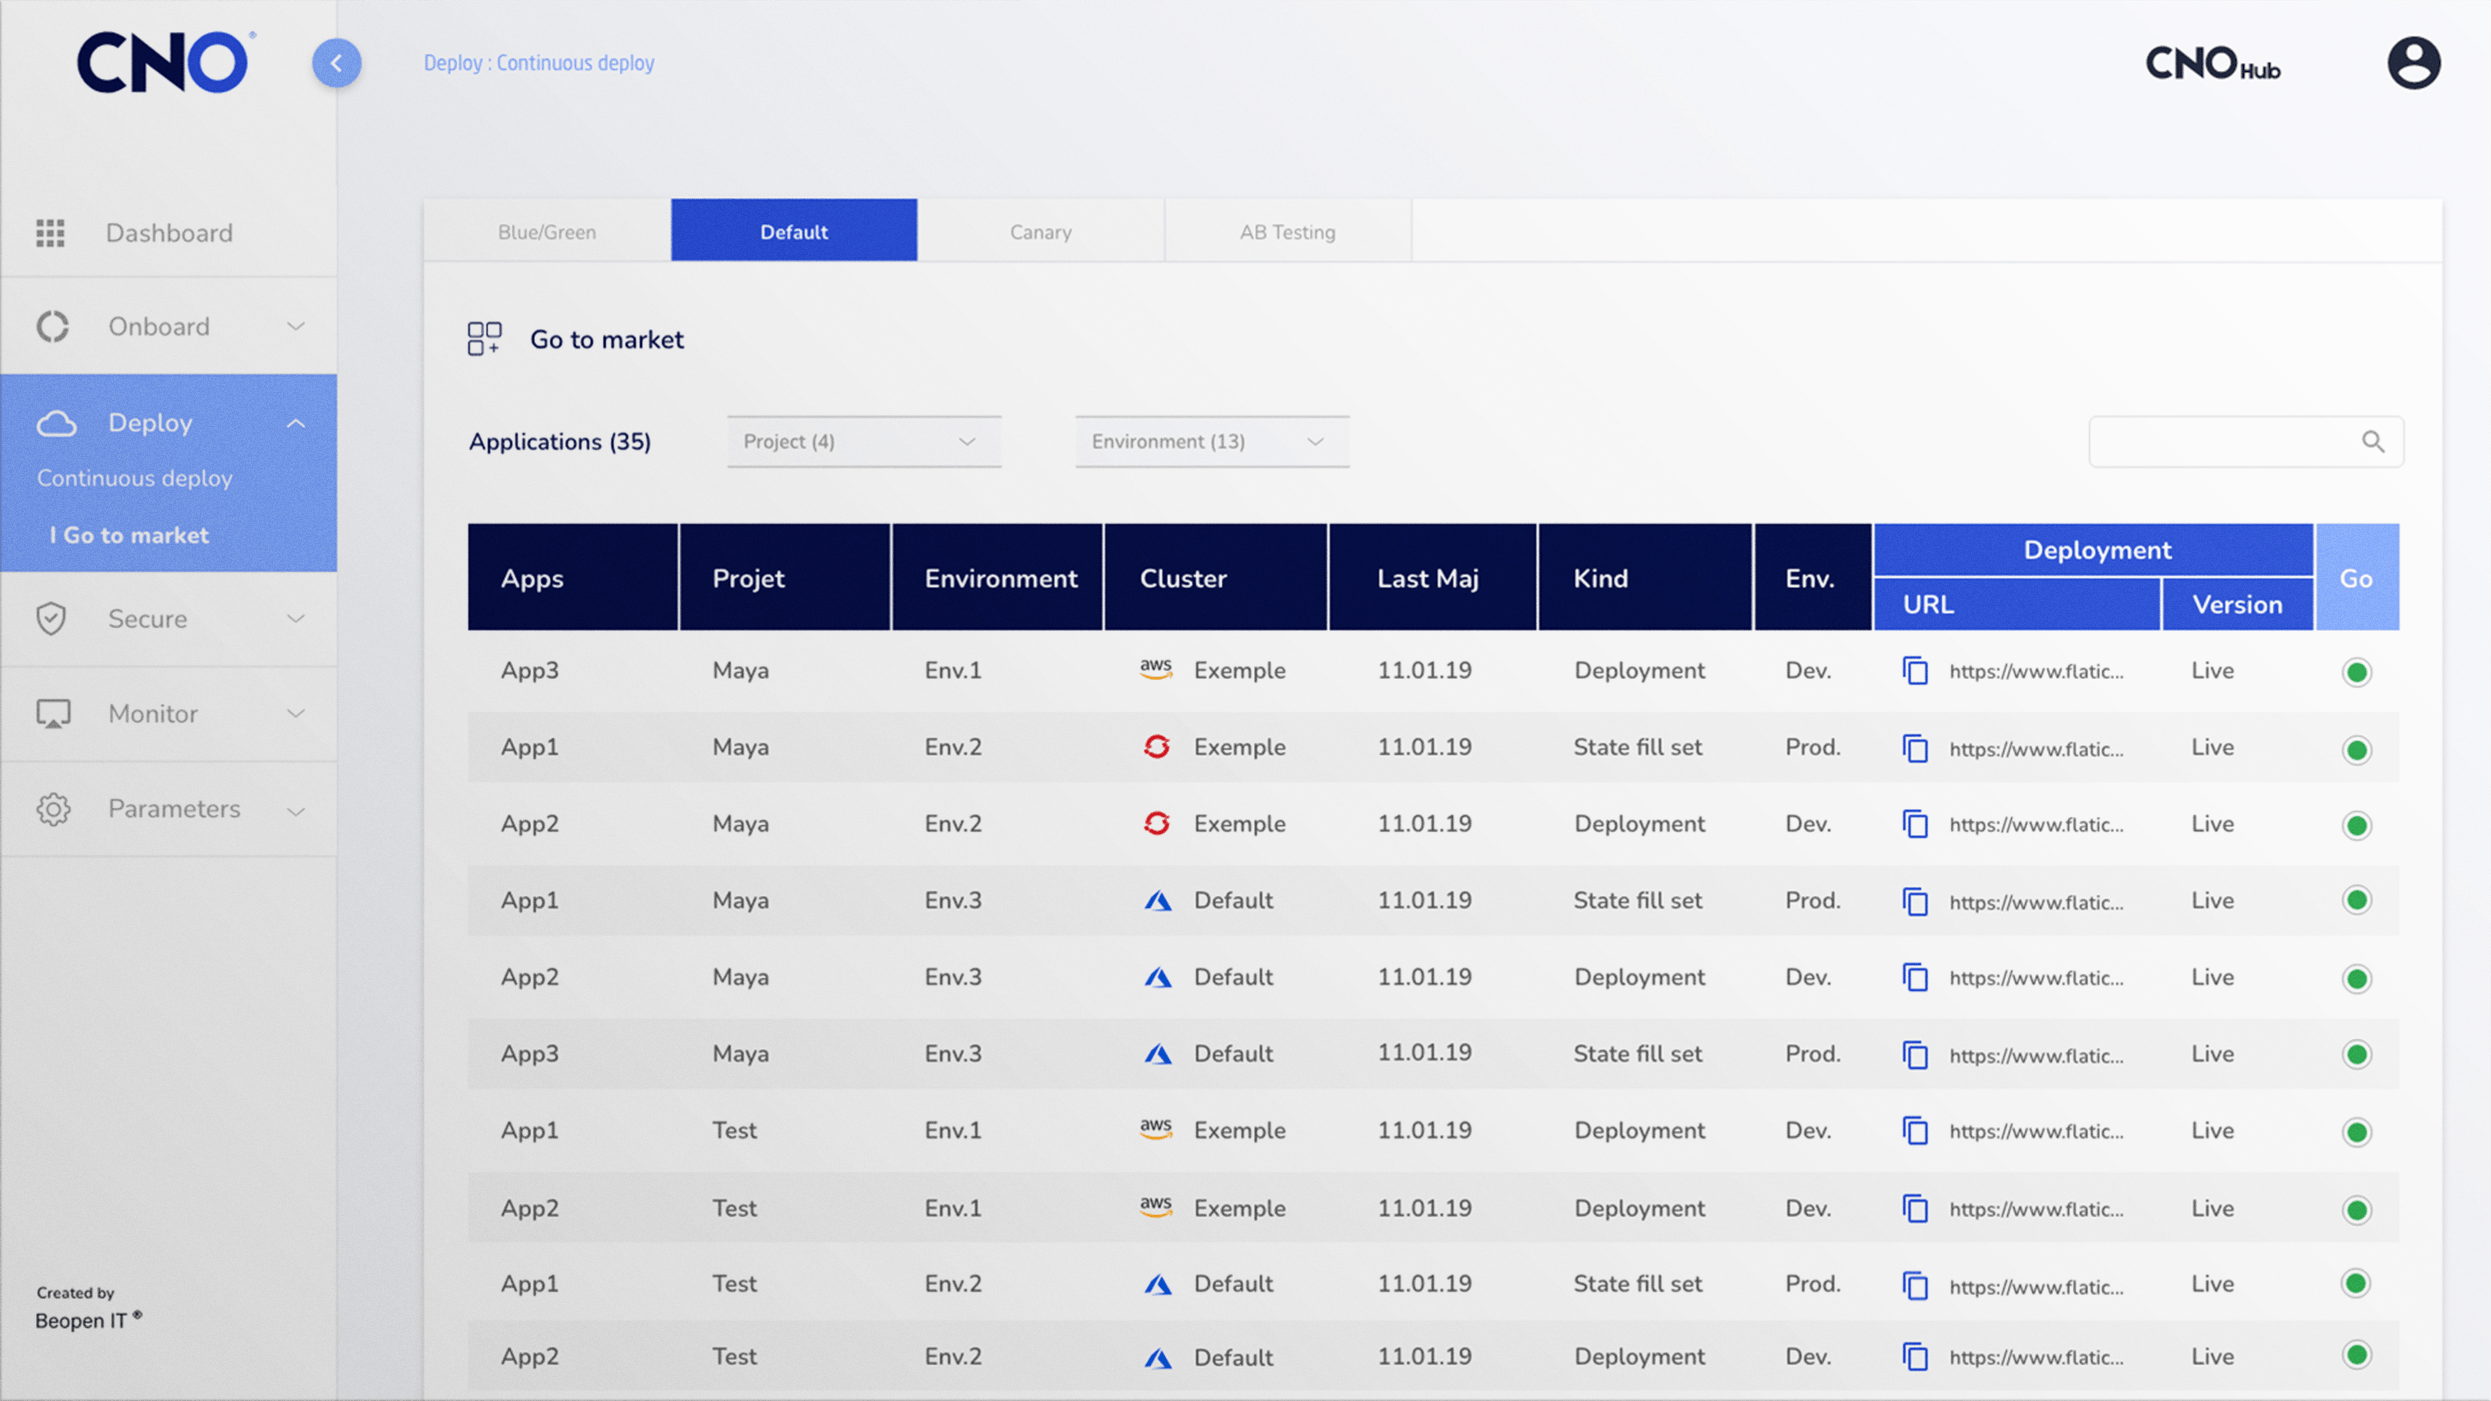The width and height of the screenshot is (2491, 1401).
Task: Click the Parameters gear icon
Action: tap(53, 809)
